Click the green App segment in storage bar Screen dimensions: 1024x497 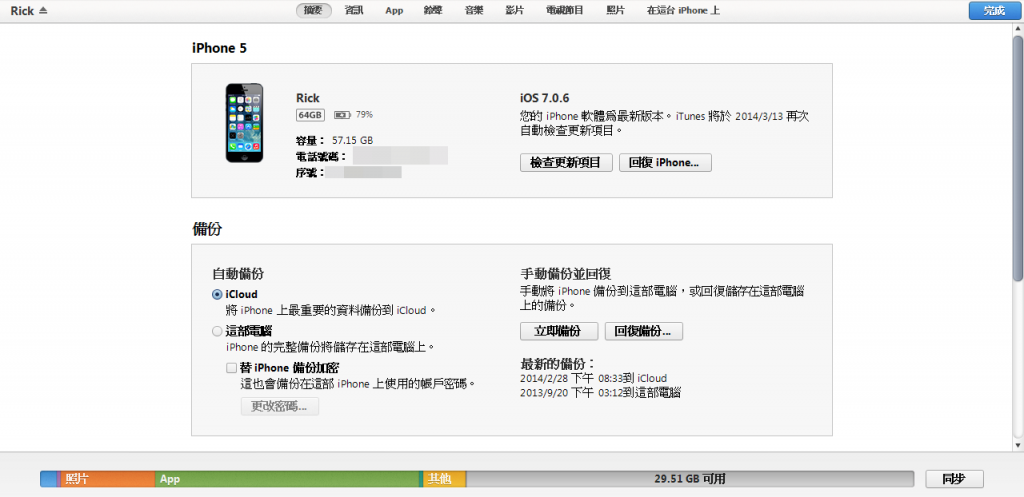(287, 479)
